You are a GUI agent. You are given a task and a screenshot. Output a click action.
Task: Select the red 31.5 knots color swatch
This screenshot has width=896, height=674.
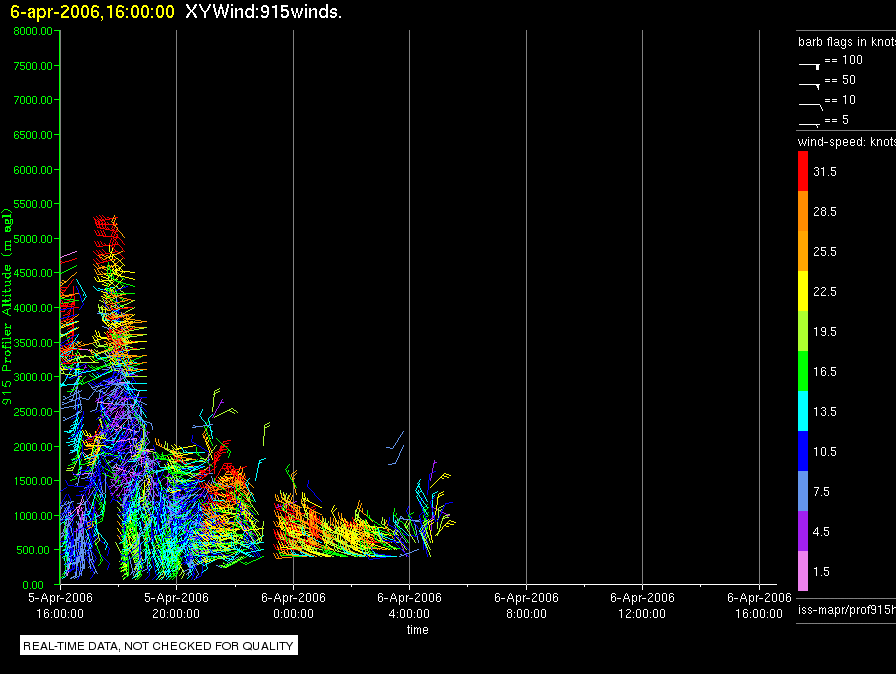click(802, 172)
